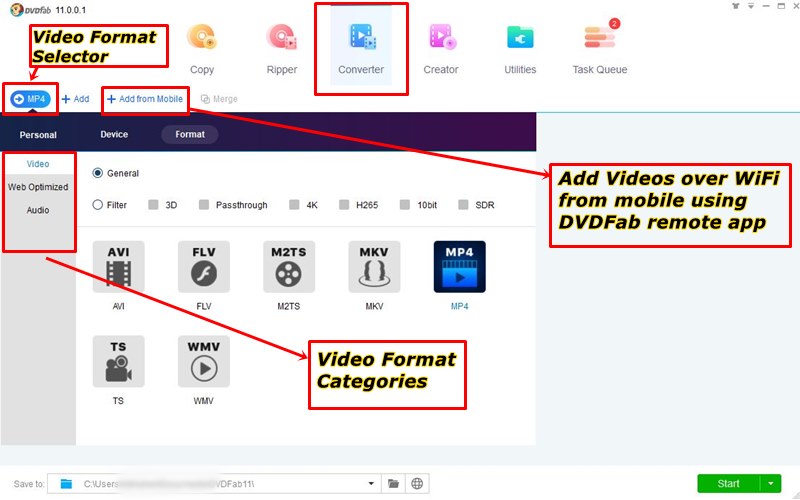
Task: Open the skin/shirt icon in title bar
Action: point(736,6)
